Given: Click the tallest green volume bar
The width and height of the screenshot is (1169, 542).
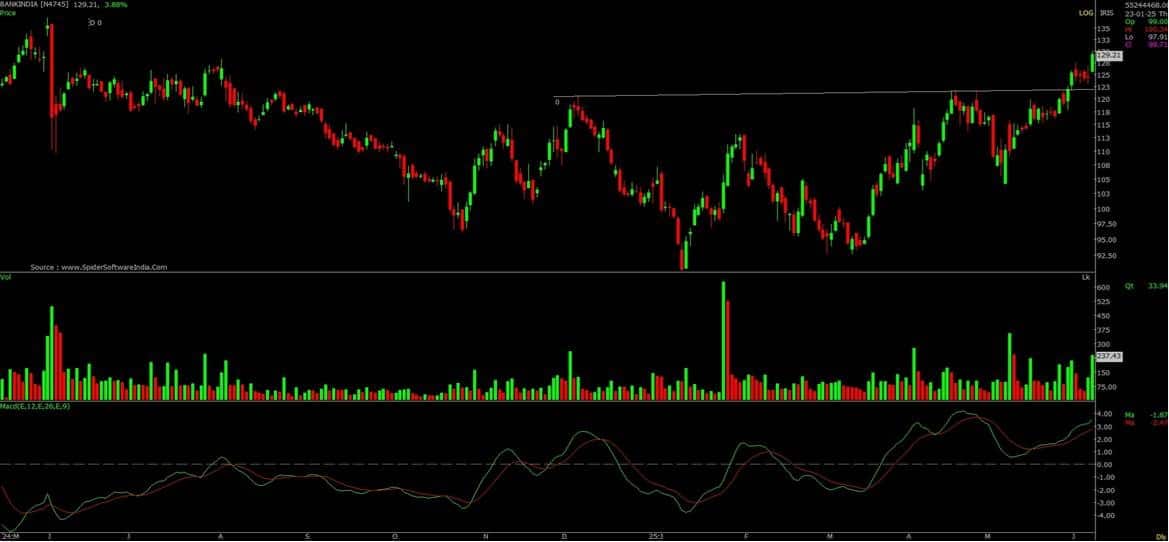Looking at the screenshot, I should tap(723, 340).
